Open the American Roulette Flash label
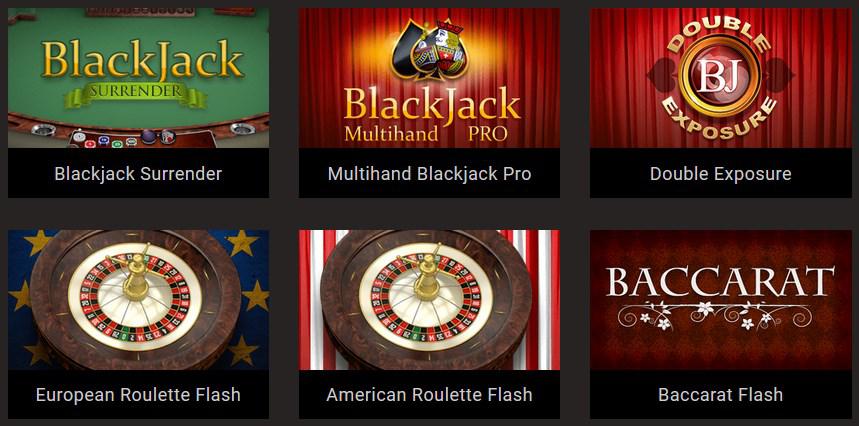Viewport: 859px width, 426px height. pyautogui.click(x=429, y=394)
